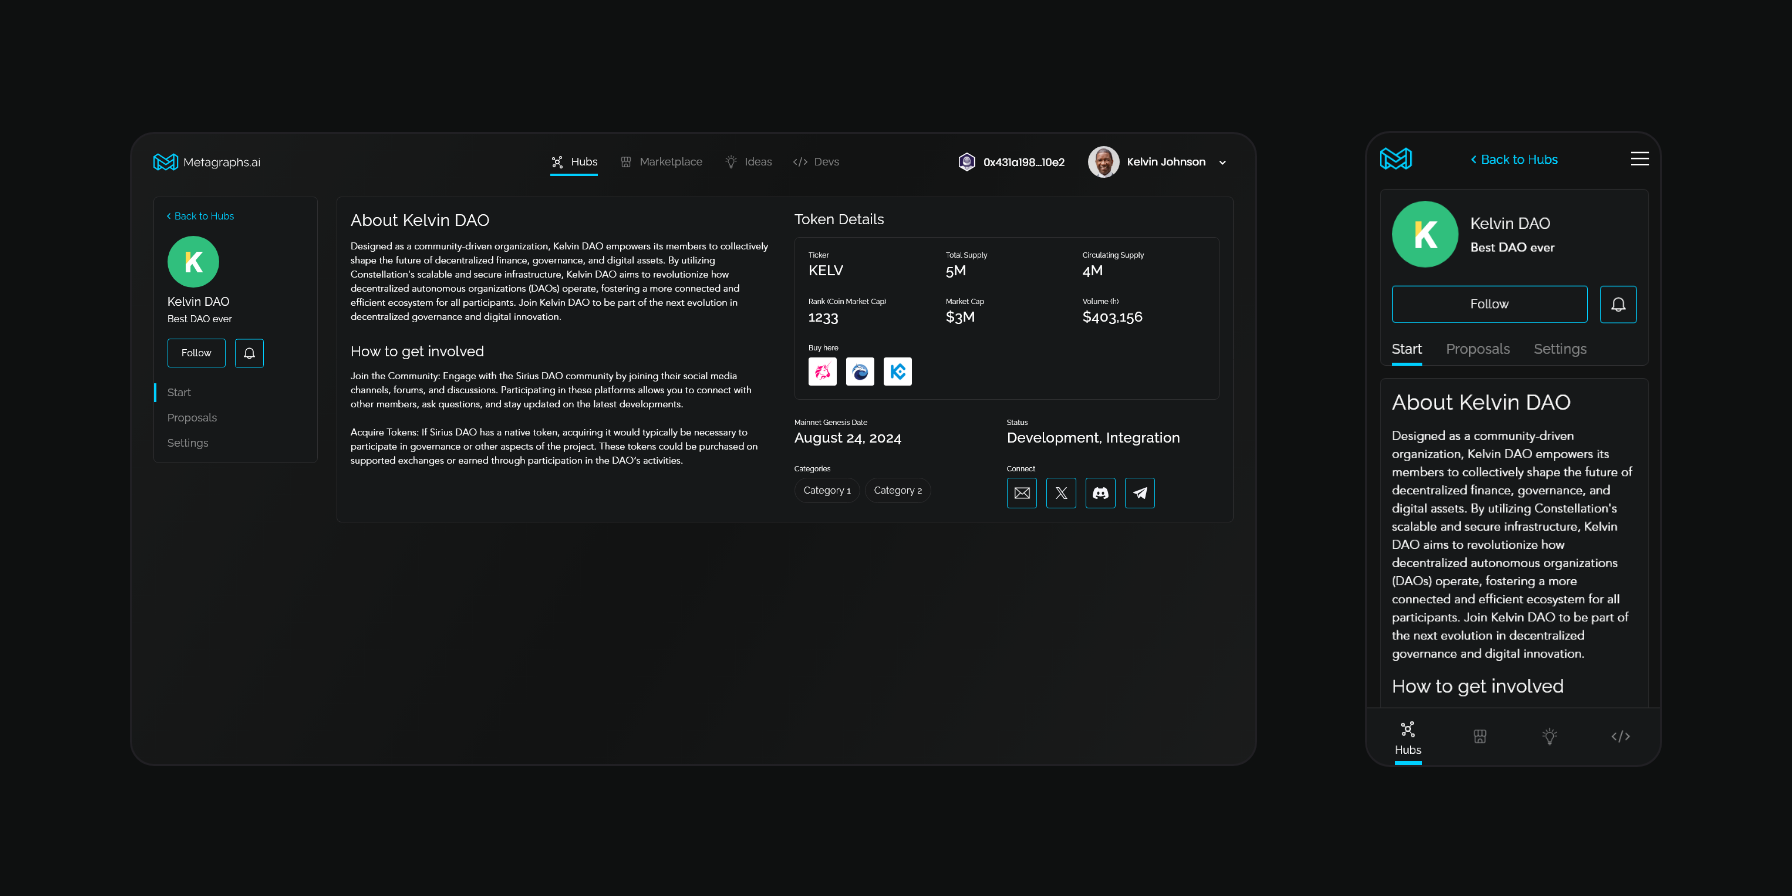Tap the Devs code icon in mobile bottom bar
This screenshot has height=896, width=1792.
(x=1621, y=737)
